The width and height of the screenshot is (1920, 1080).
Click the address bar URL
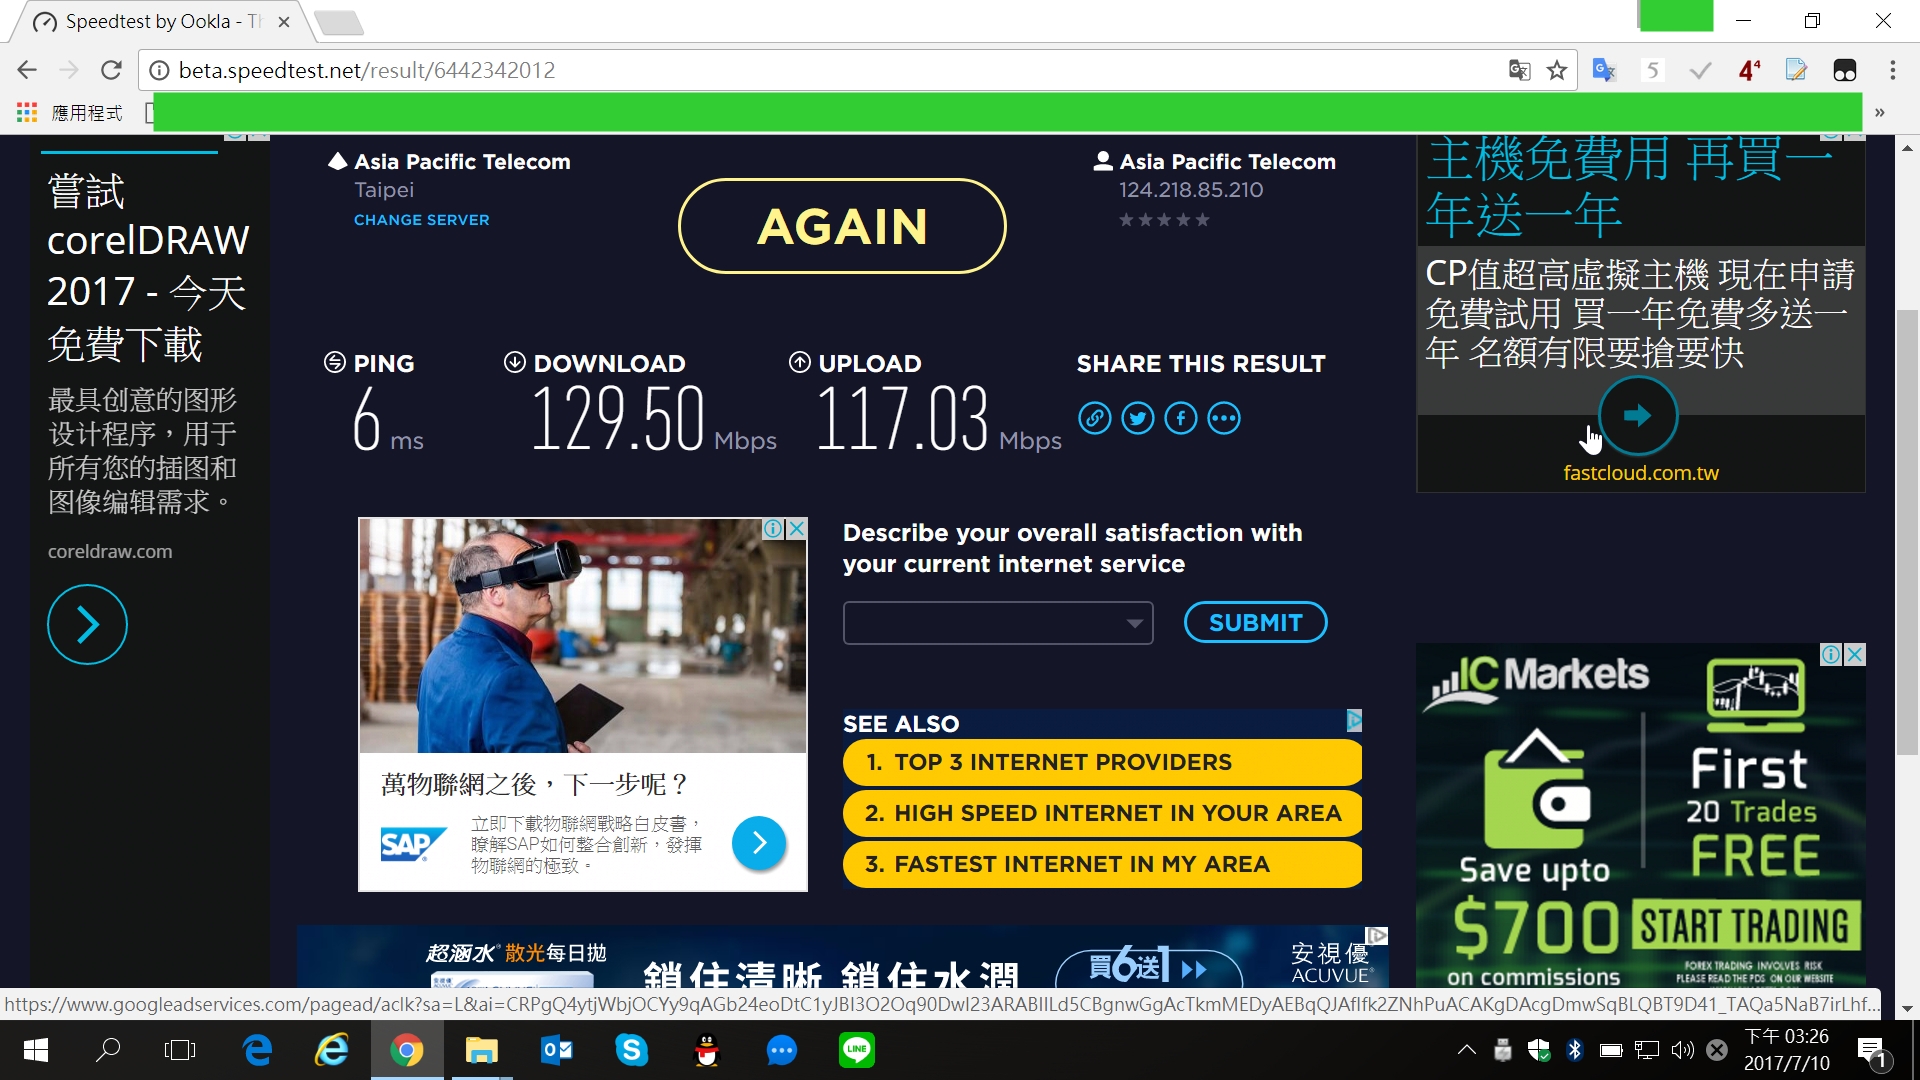coord(366,70)
